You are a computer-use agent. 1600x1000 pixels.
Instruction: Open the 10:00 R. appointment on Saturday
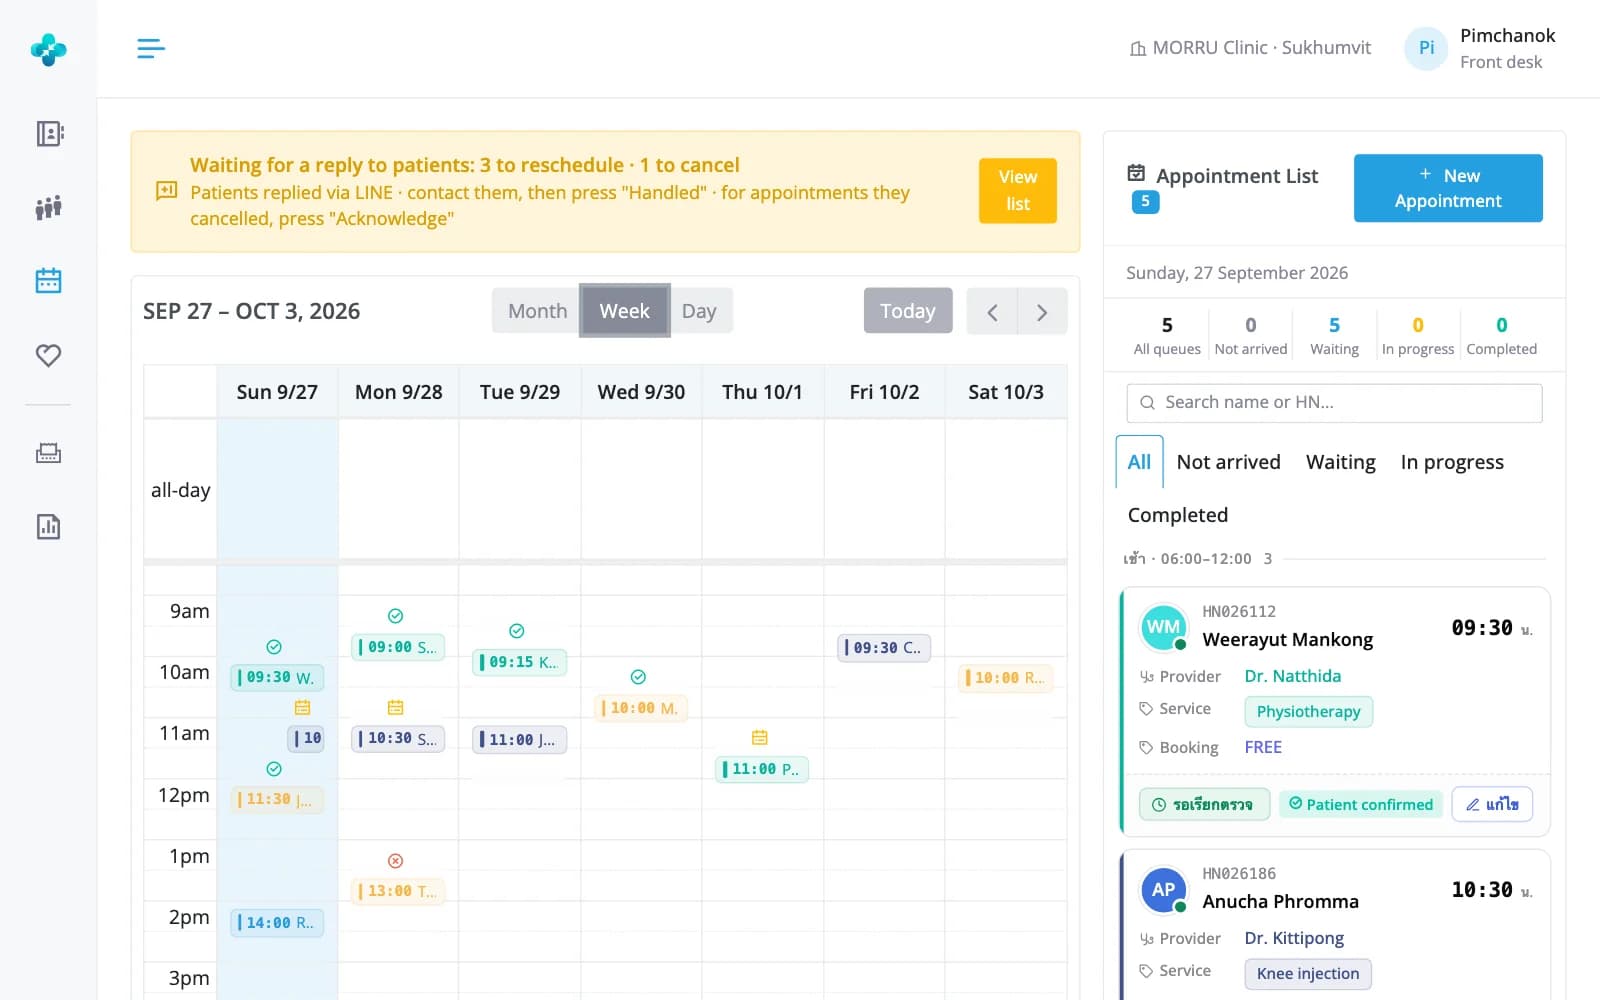(1005, 678)
